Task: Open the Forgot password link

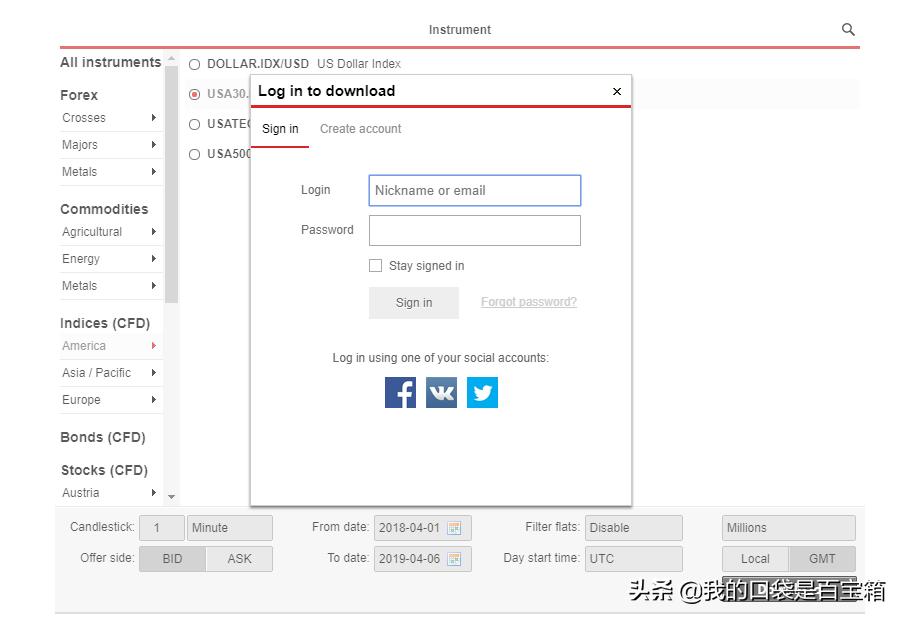Action: coord(528,301)
